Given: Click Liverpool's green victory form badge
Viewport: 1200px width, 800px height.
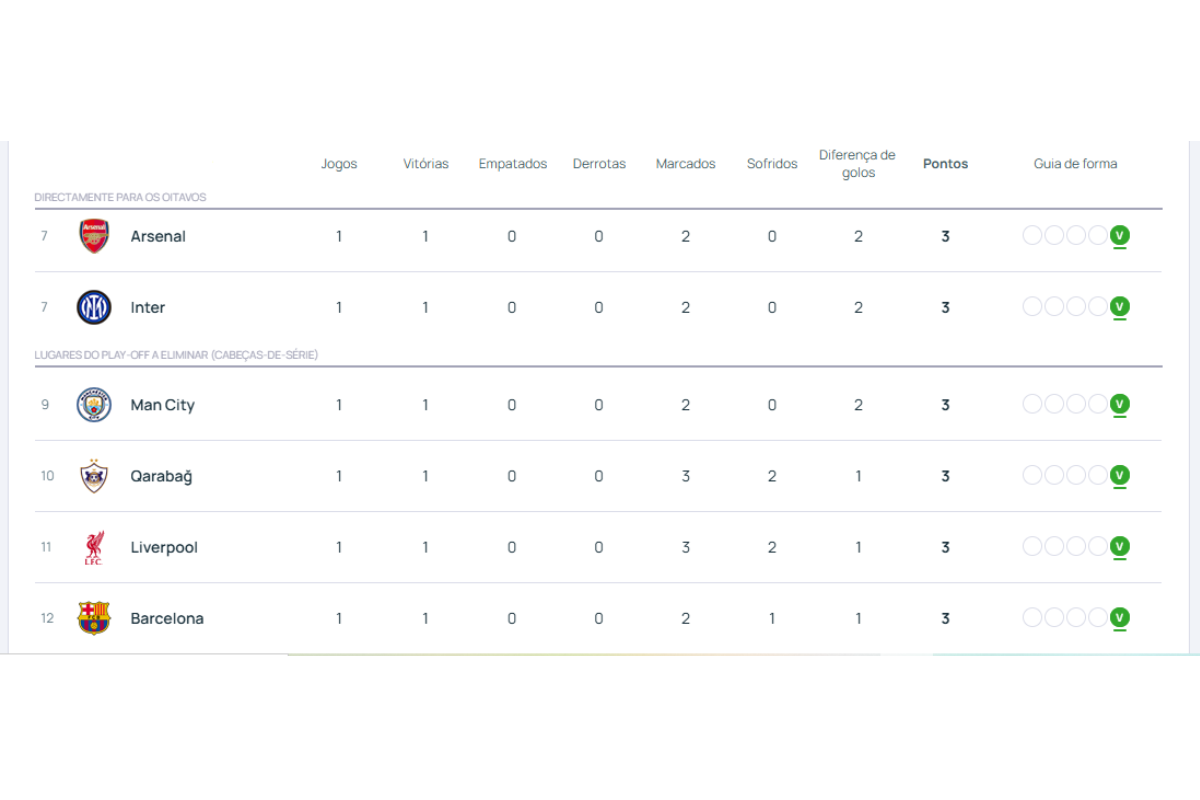Looking at the screenshot, I should point(1120,547).
